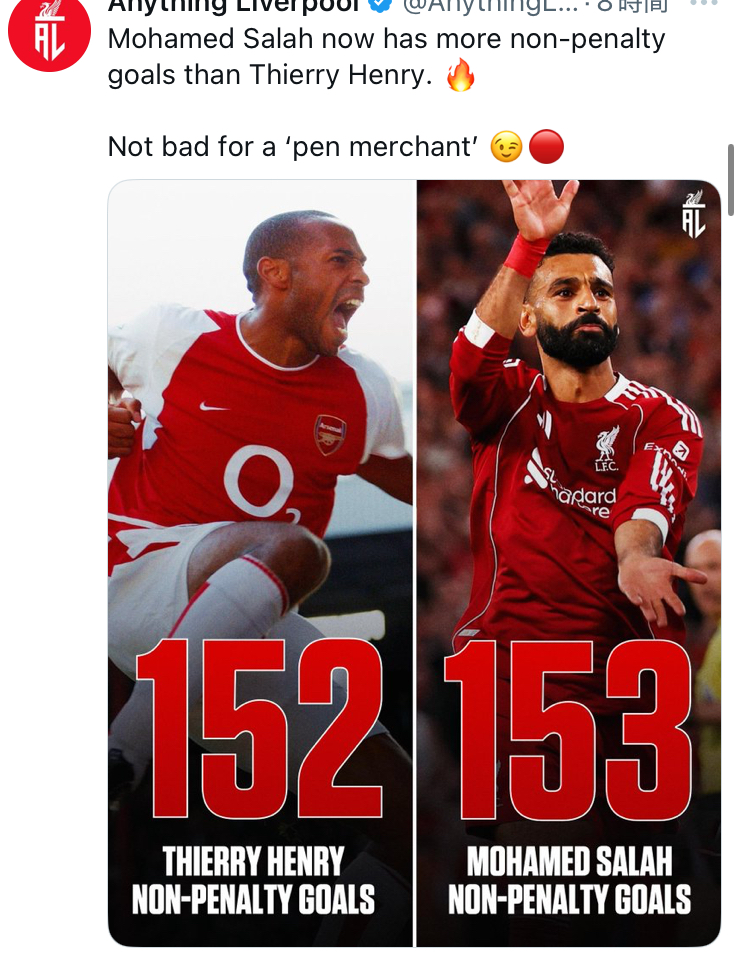Click the 'Mohamed Salah Non-Penalty Goals' caption
This screenshot has height=960, width=740.
[569, 880]
